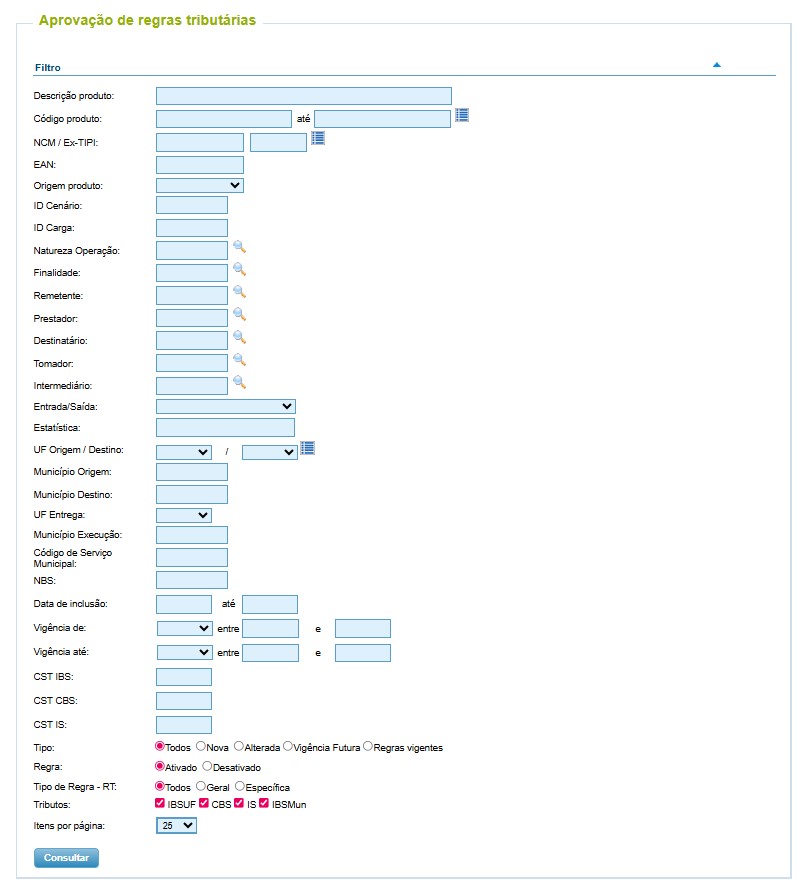Image resolution: width=798 pixels, height=896 pixels.
Task: Open the Origem produto dropdown
Action: (x=200, y=185)
